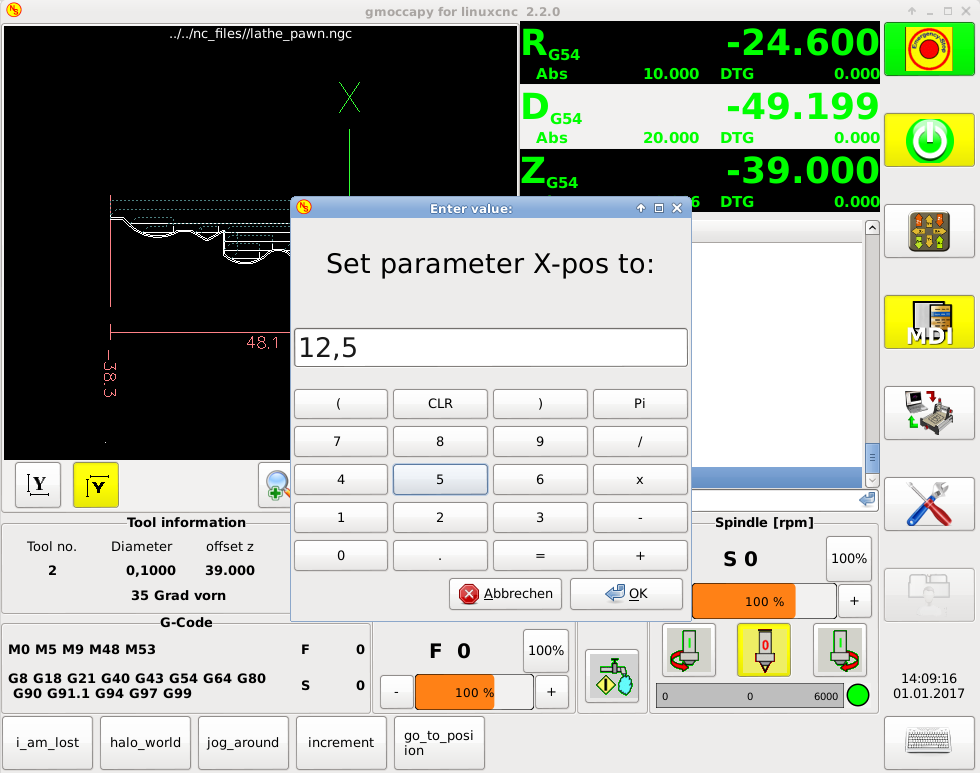Run the halo_world macro
This screenshot has height=773, width=980.
(x=146, y=743)
